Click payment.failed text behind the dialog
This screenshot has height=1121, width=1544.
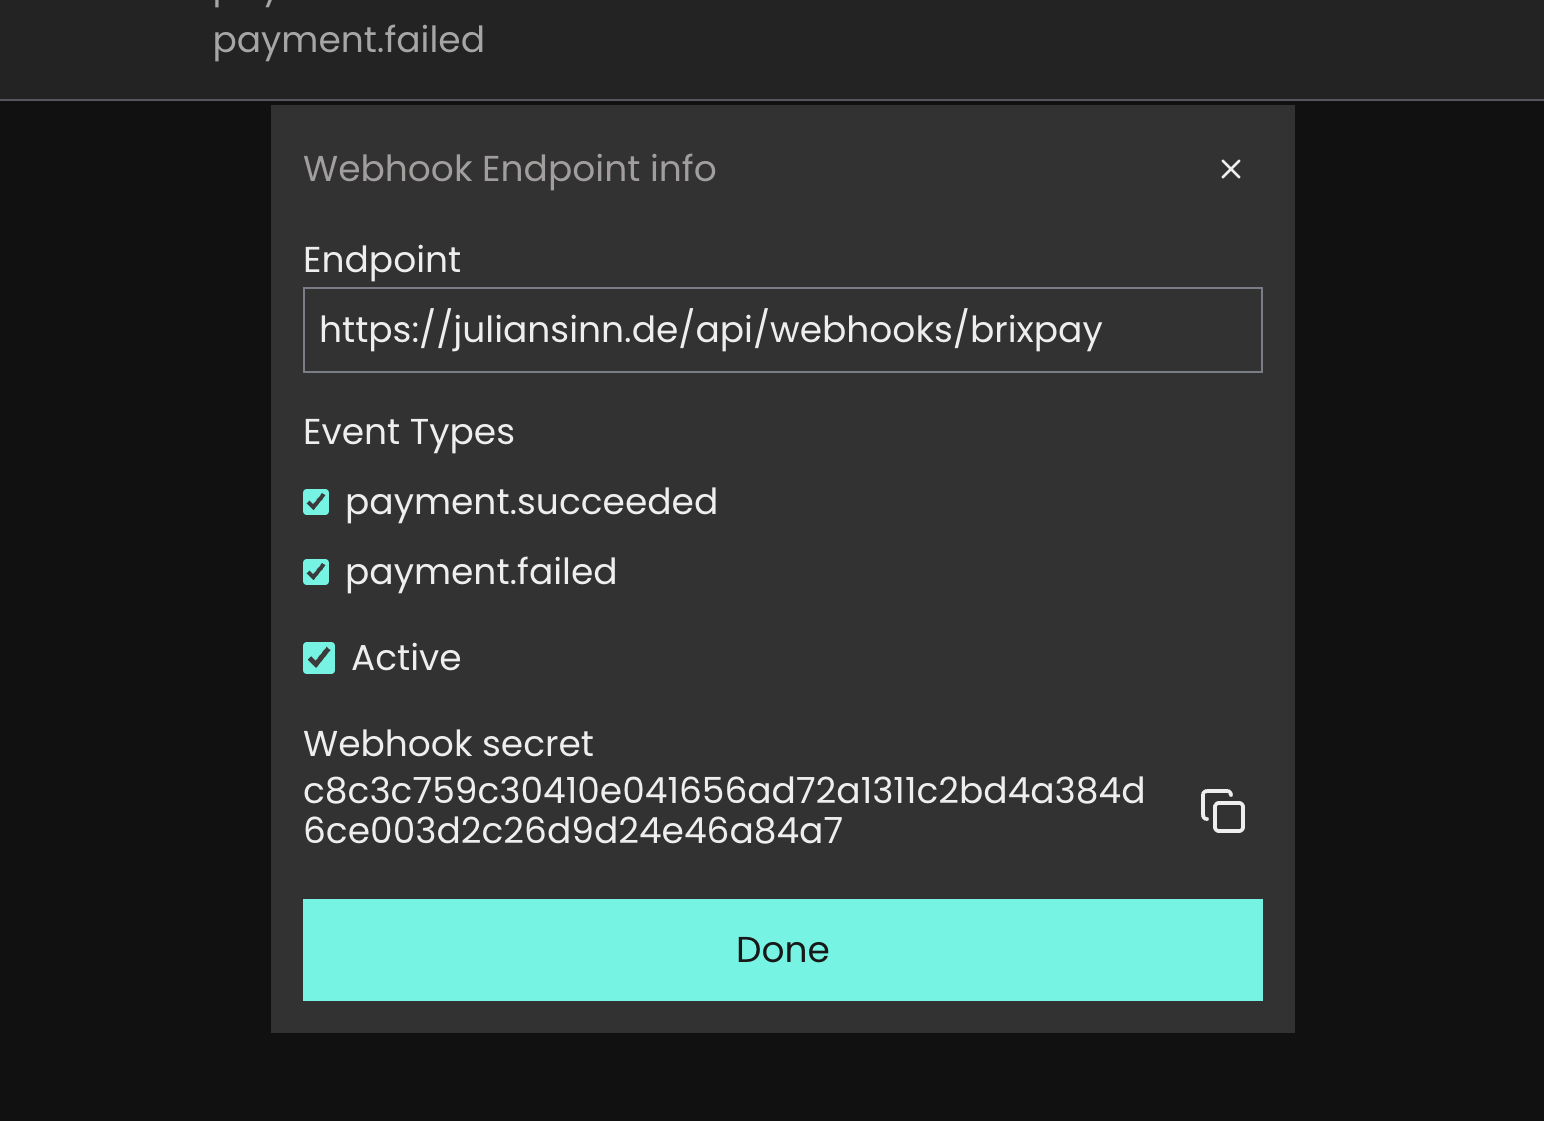[348, 40]
